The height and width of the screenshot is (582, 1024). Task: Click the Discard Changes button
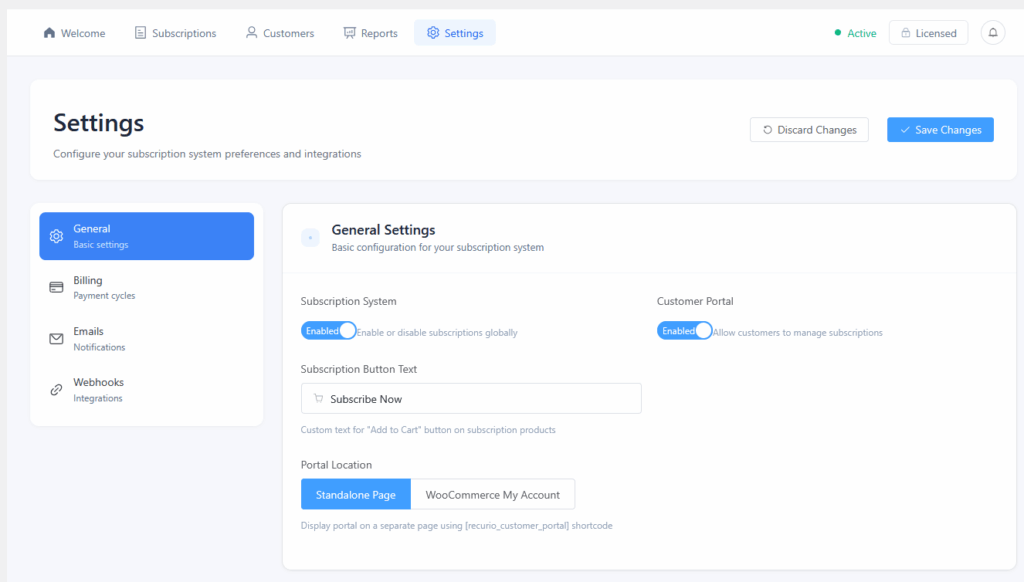(809, 130)
